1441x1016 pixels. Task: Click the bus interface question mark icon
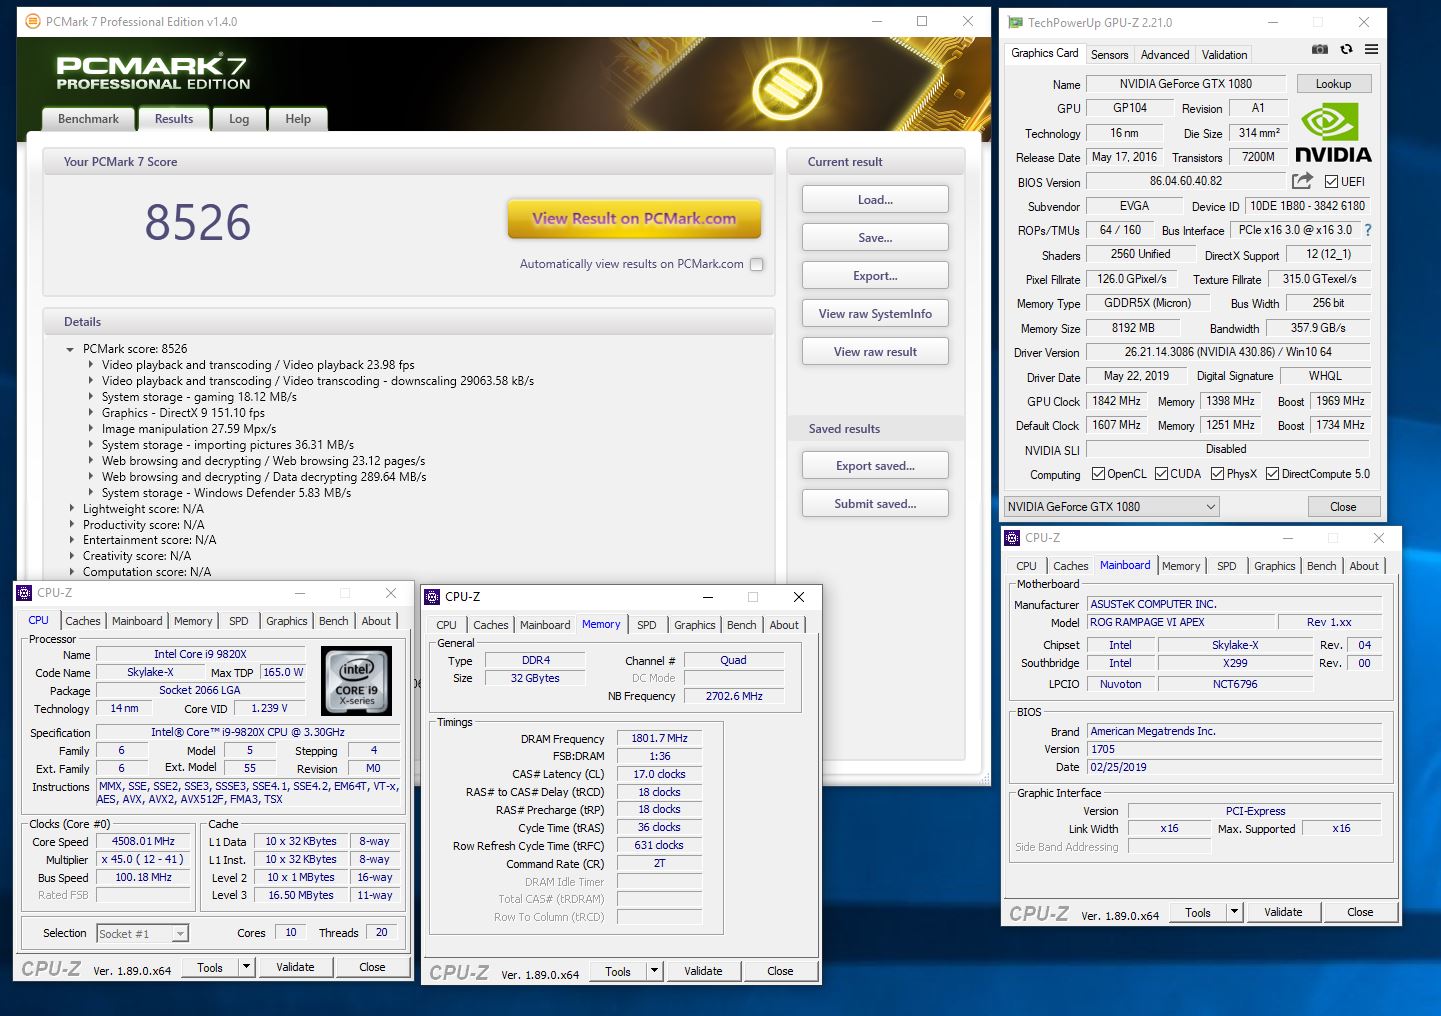(1368, 230)
